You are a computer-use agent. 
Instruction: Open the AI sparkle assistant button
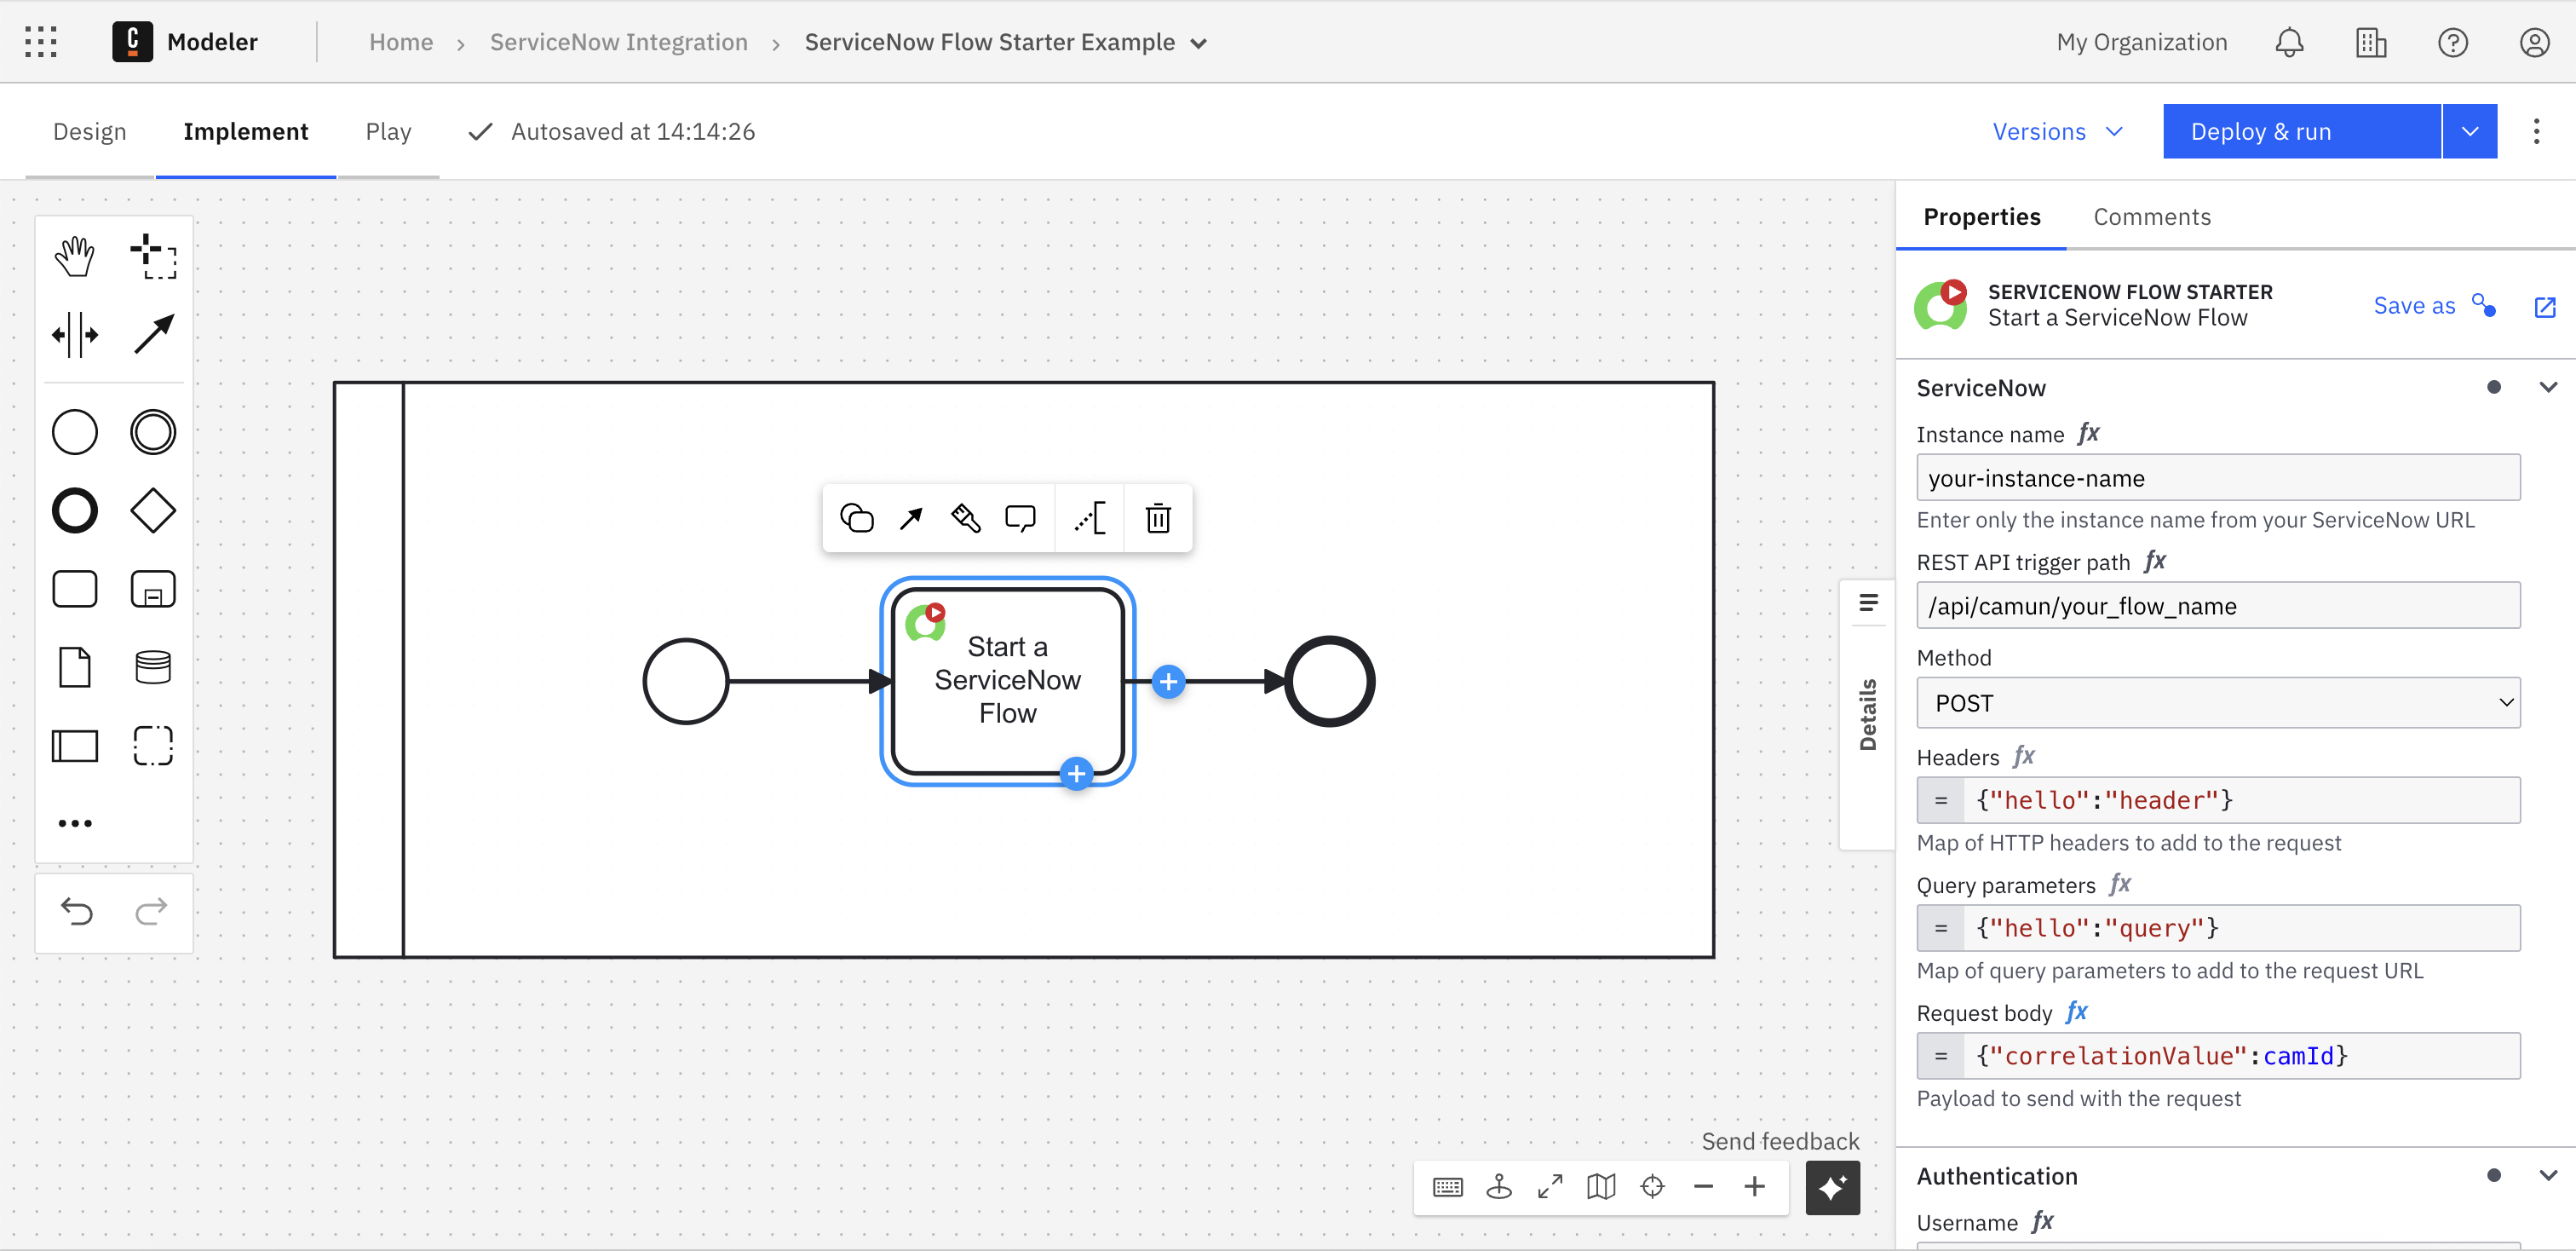[1832, 1187]
